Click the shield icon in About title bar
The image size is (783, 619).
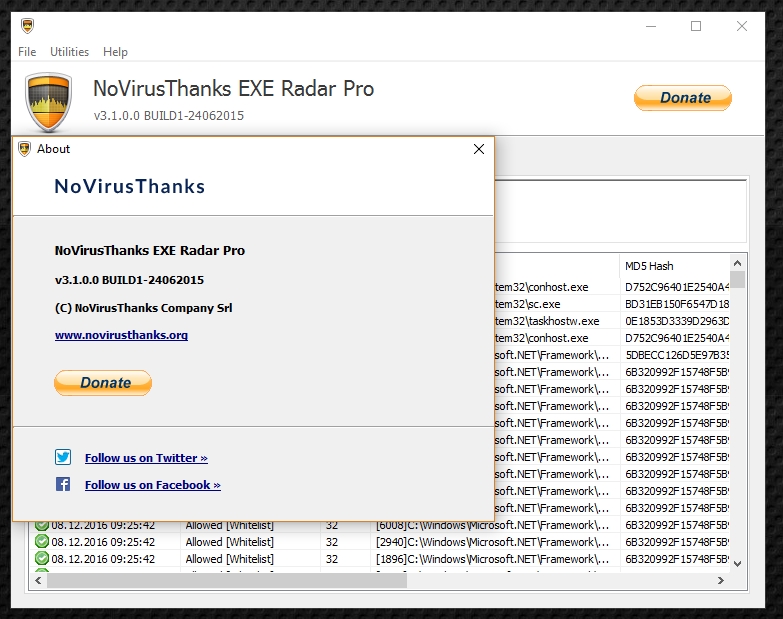click(24, 149)
